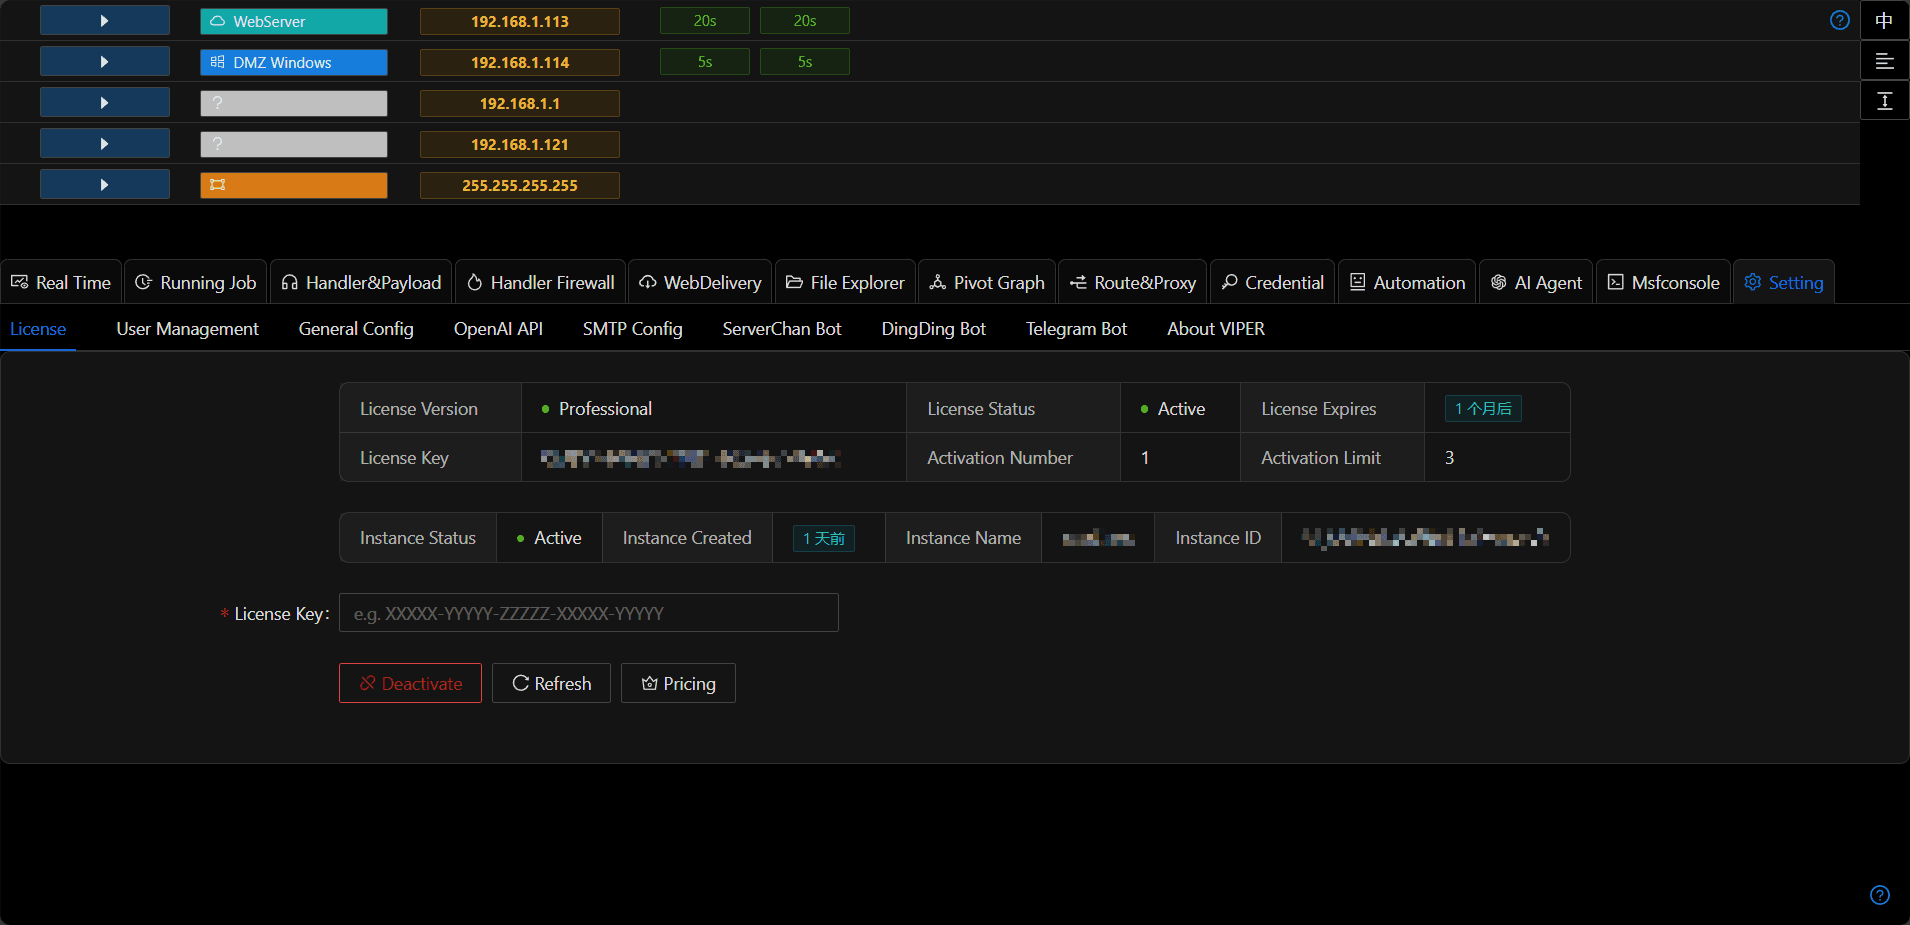Open the Automation tab
This screenshot has width=1910, height=925.
pyautogui.click(x=1407, y=282)
